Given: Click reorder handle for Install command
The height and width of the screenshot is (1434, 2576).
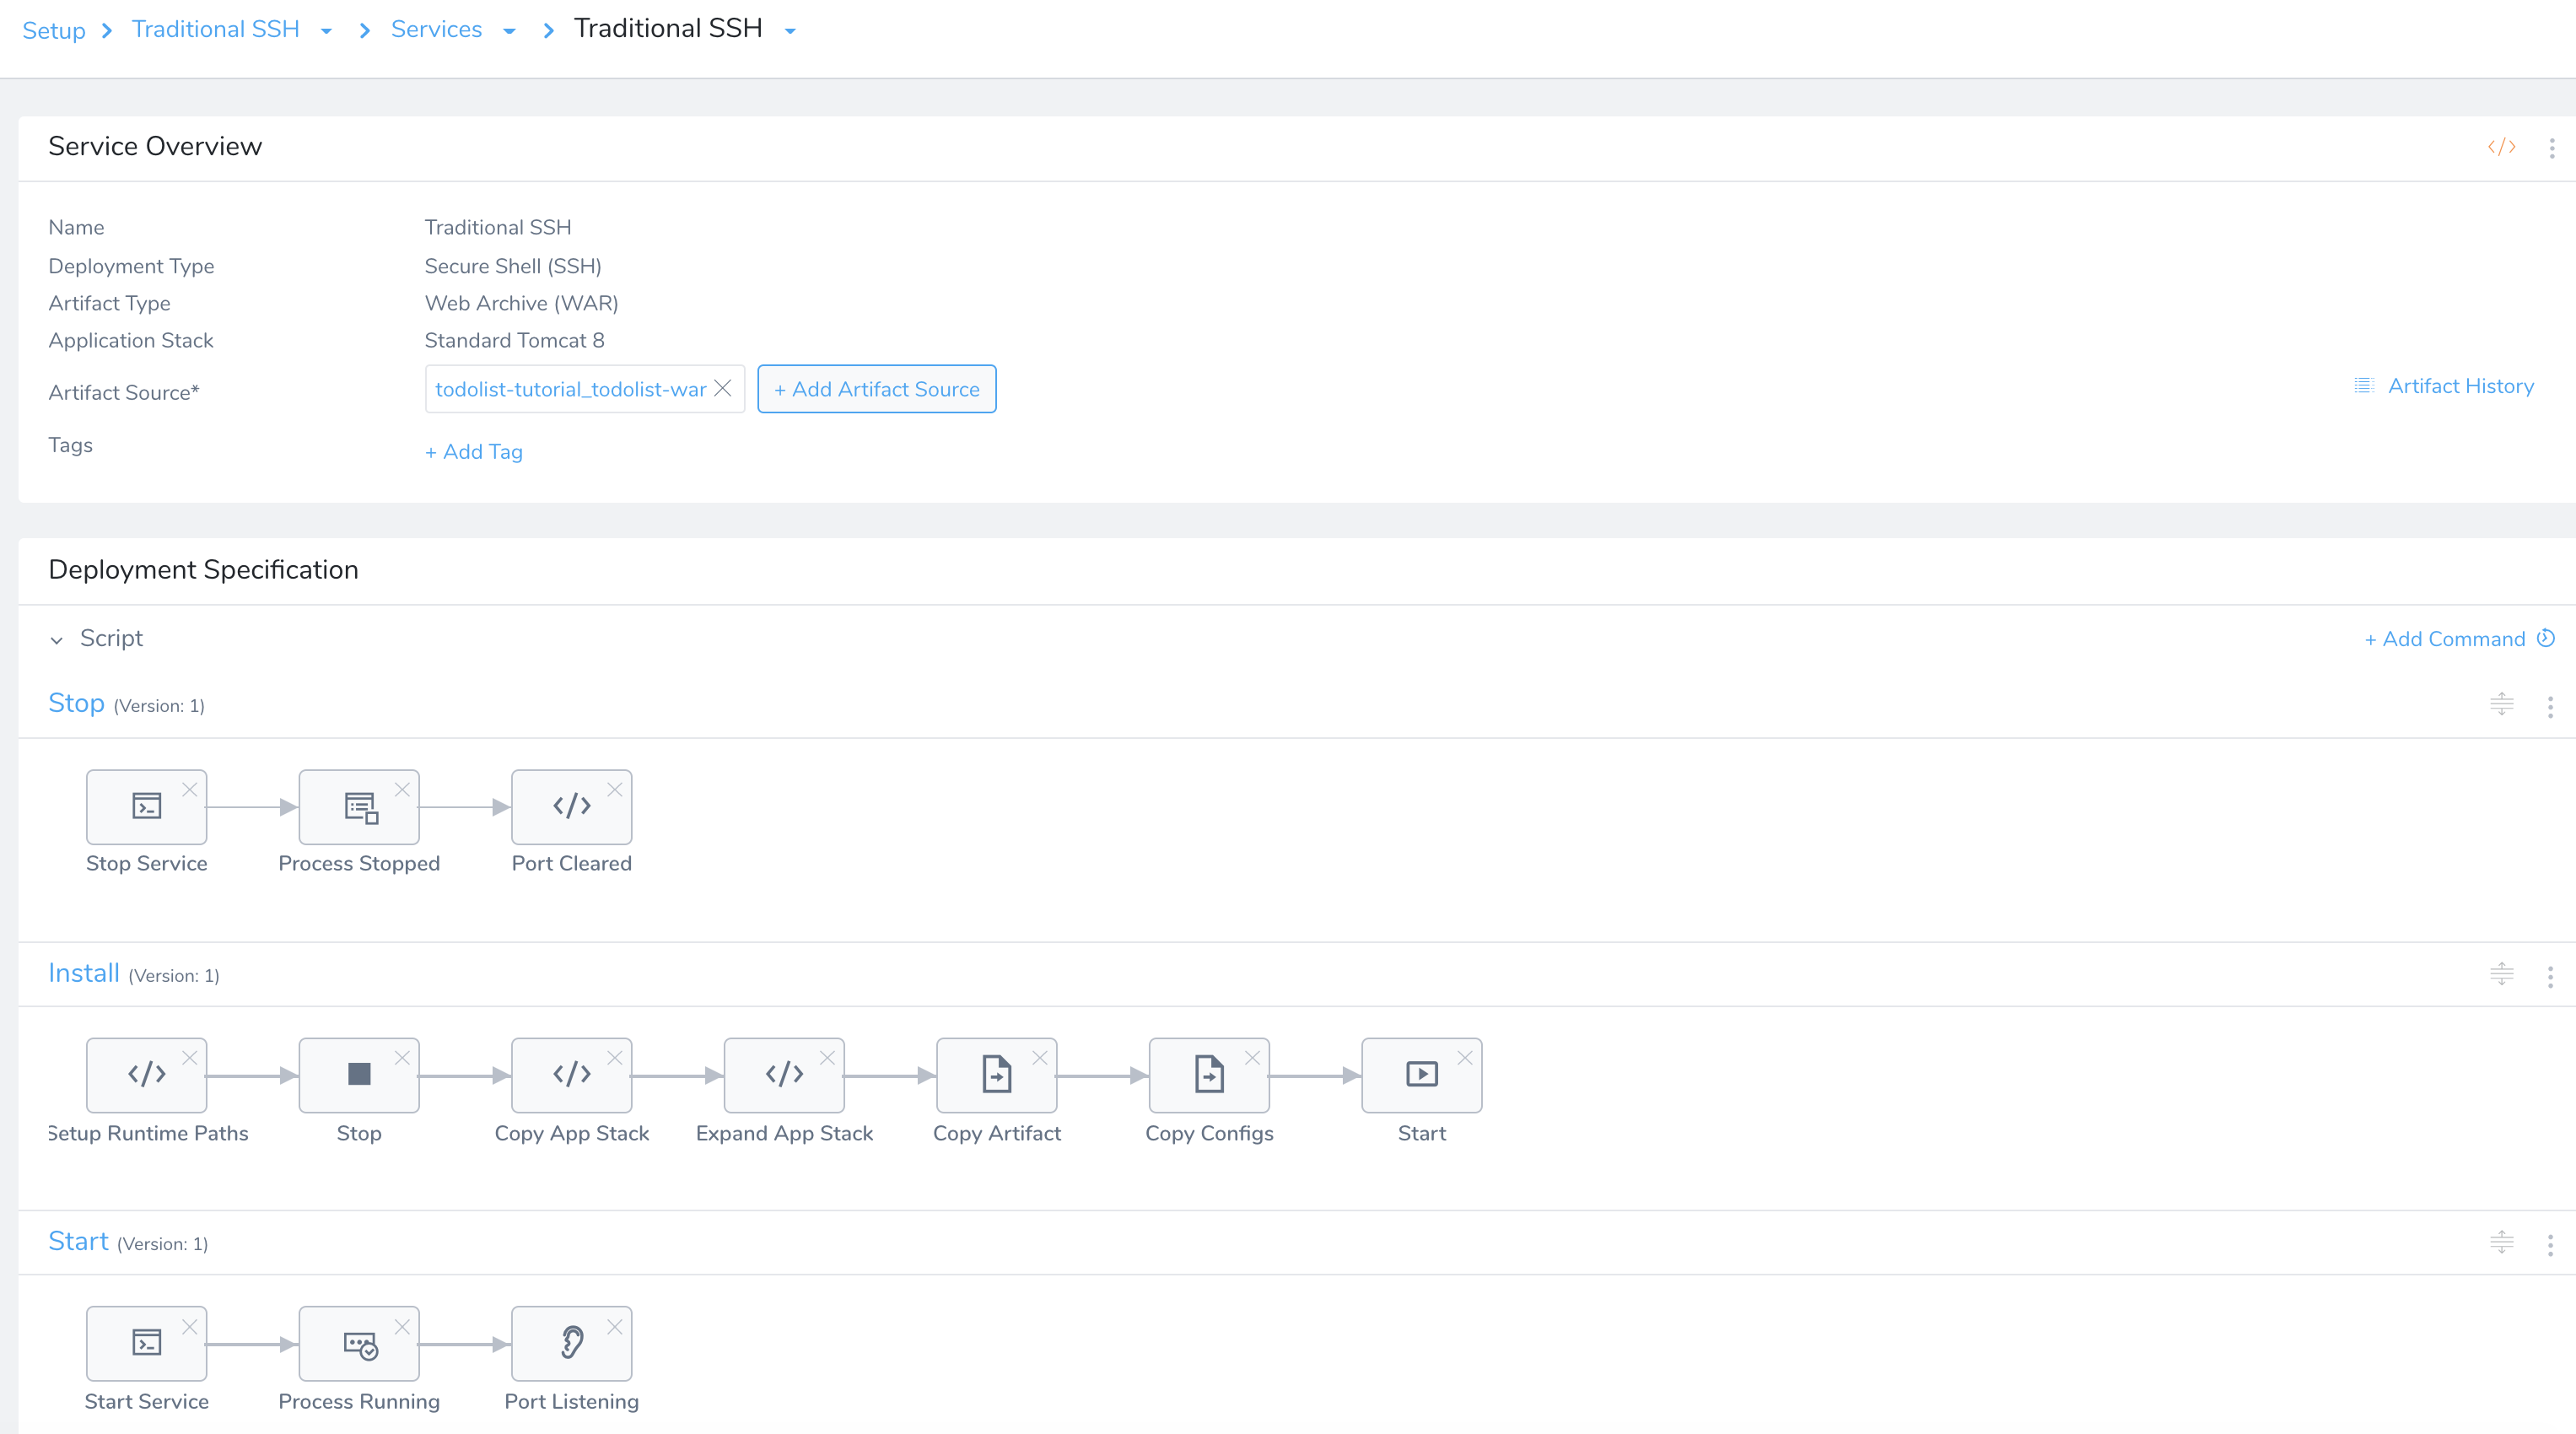Looking at the screenshot, I should pos(2501,973).
